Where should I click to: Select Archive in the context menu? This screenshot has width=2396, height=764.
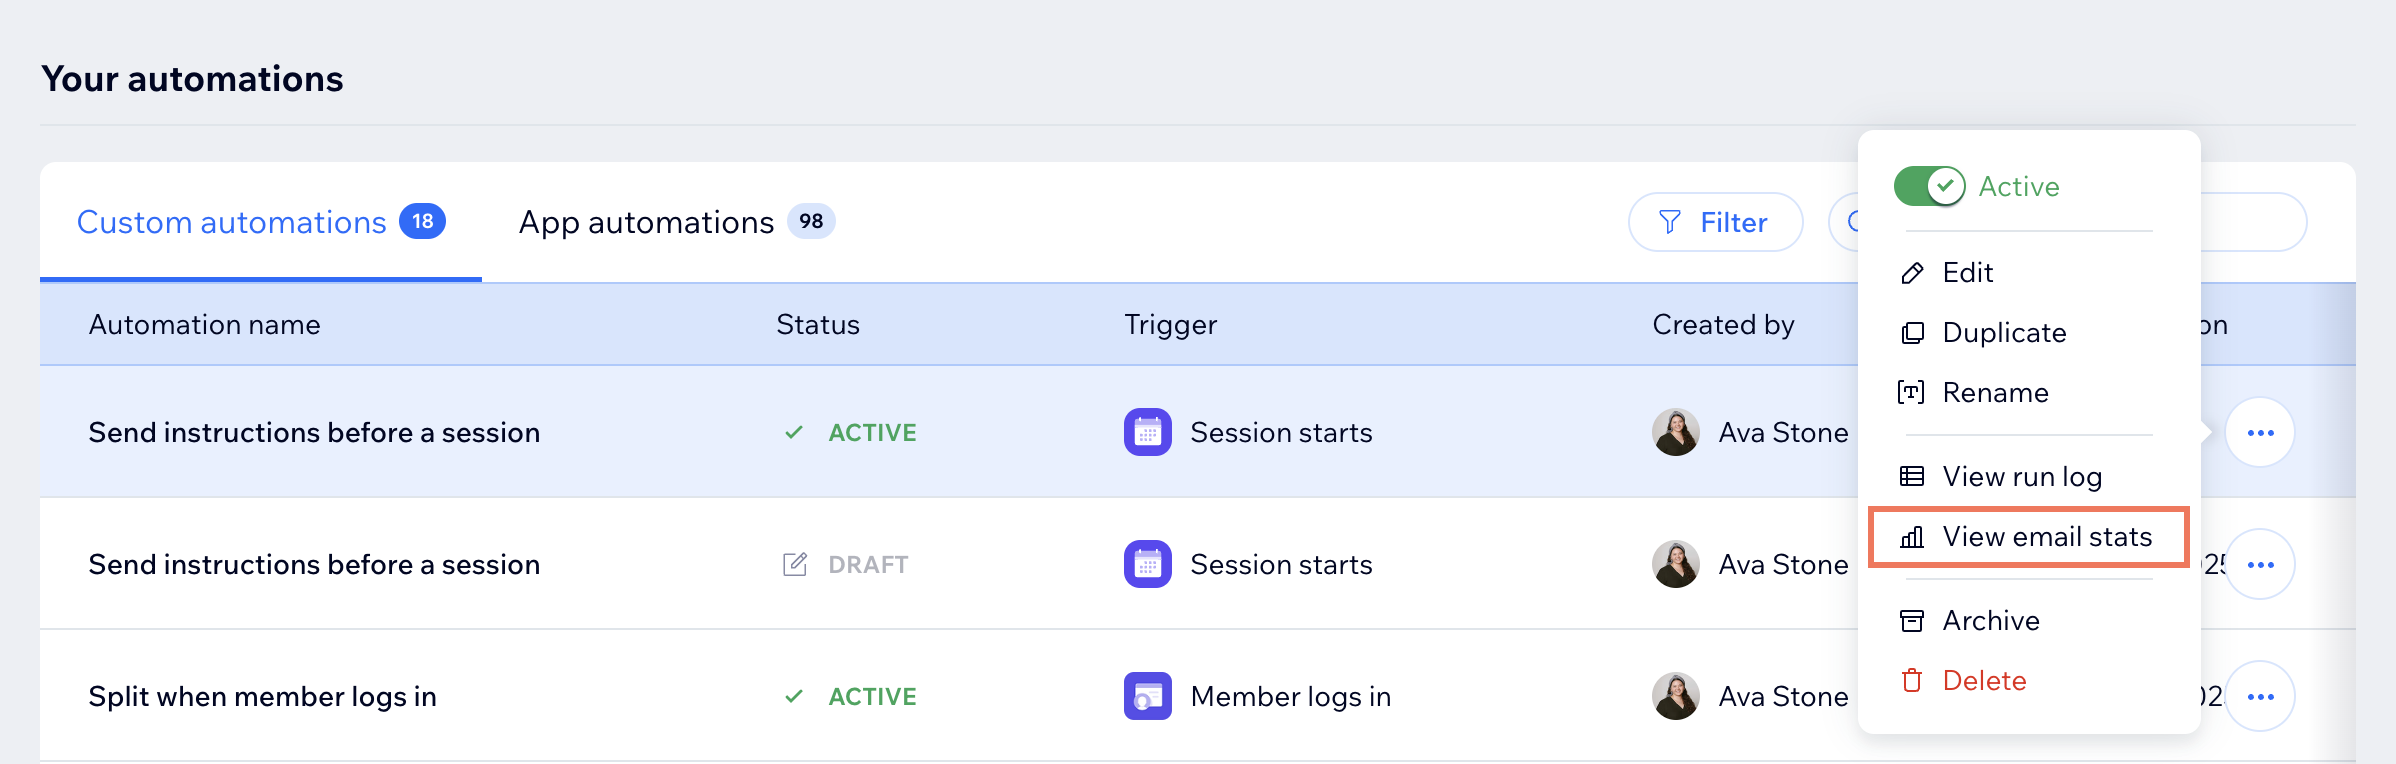1990,621
